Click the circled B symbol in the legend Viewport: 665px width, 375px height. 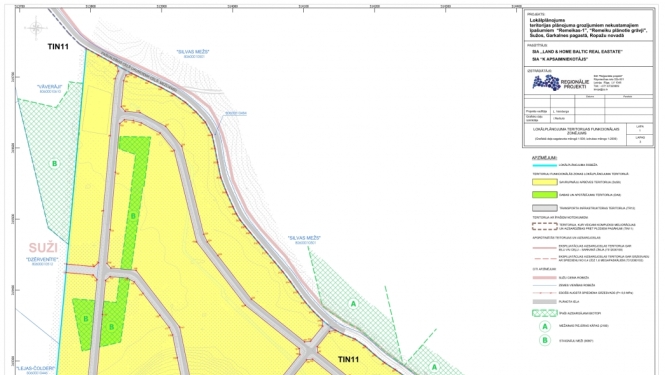(545, 340)
